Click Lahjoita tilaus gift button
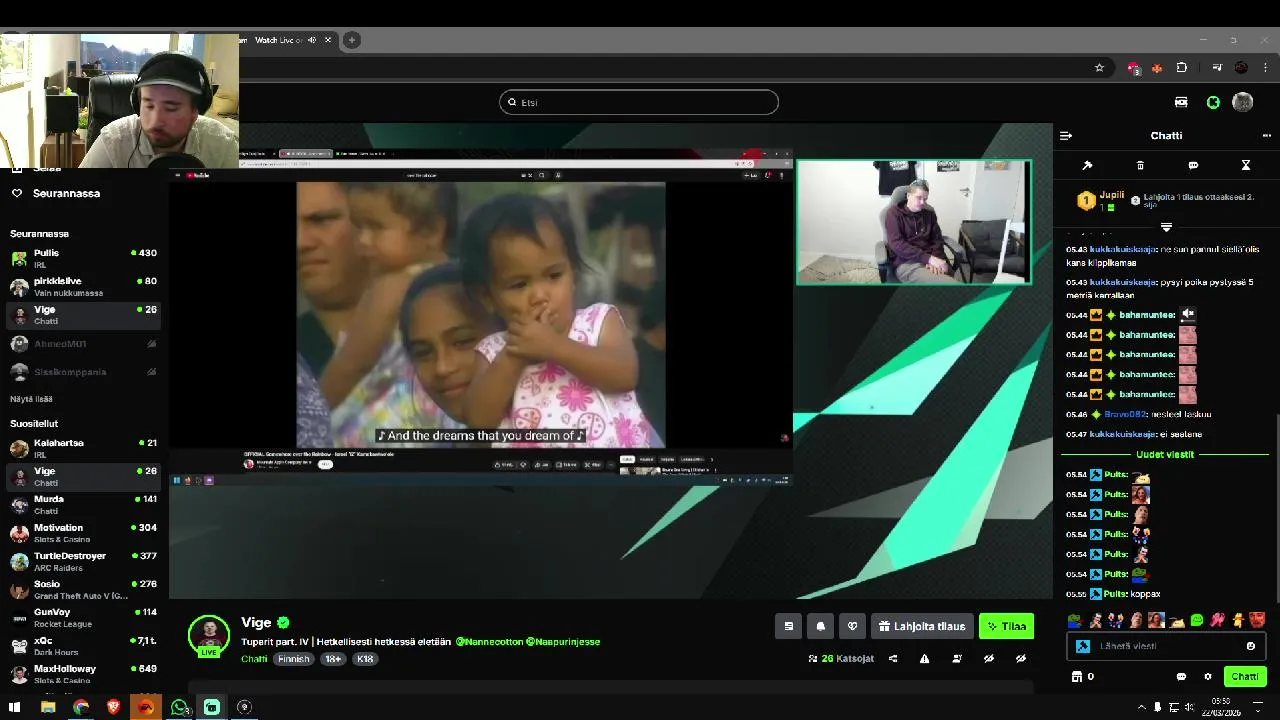The height and width of the screenshot is (720, 1280). 922,626
